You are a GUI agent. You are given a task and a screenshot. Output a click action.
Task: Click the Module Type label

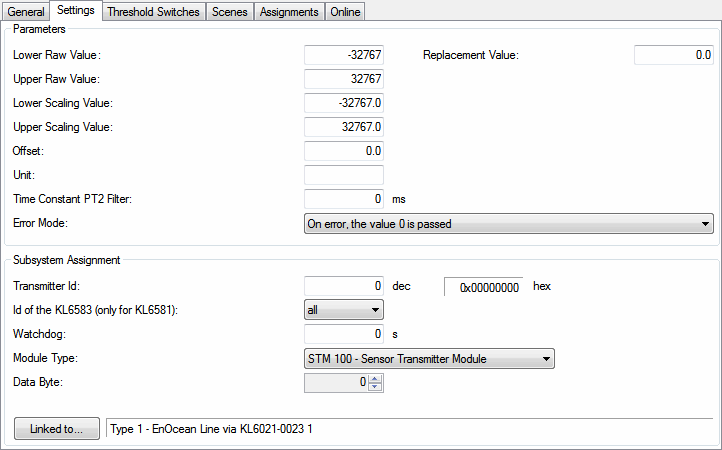tap(46, 358)
